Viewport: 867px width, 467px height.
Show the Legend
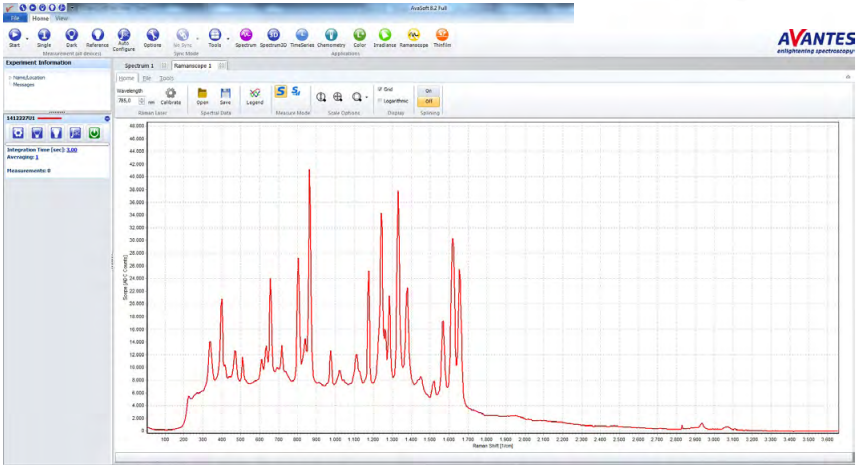(254, 96)
